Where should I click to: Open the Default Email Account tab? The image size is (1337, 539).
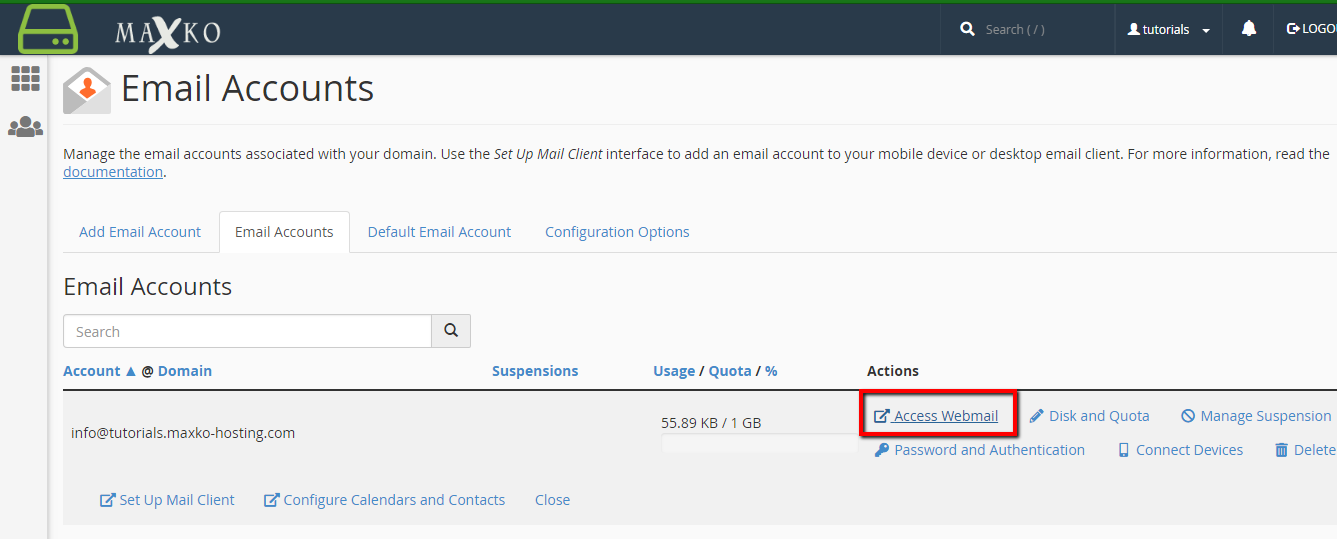pos(439,232)
